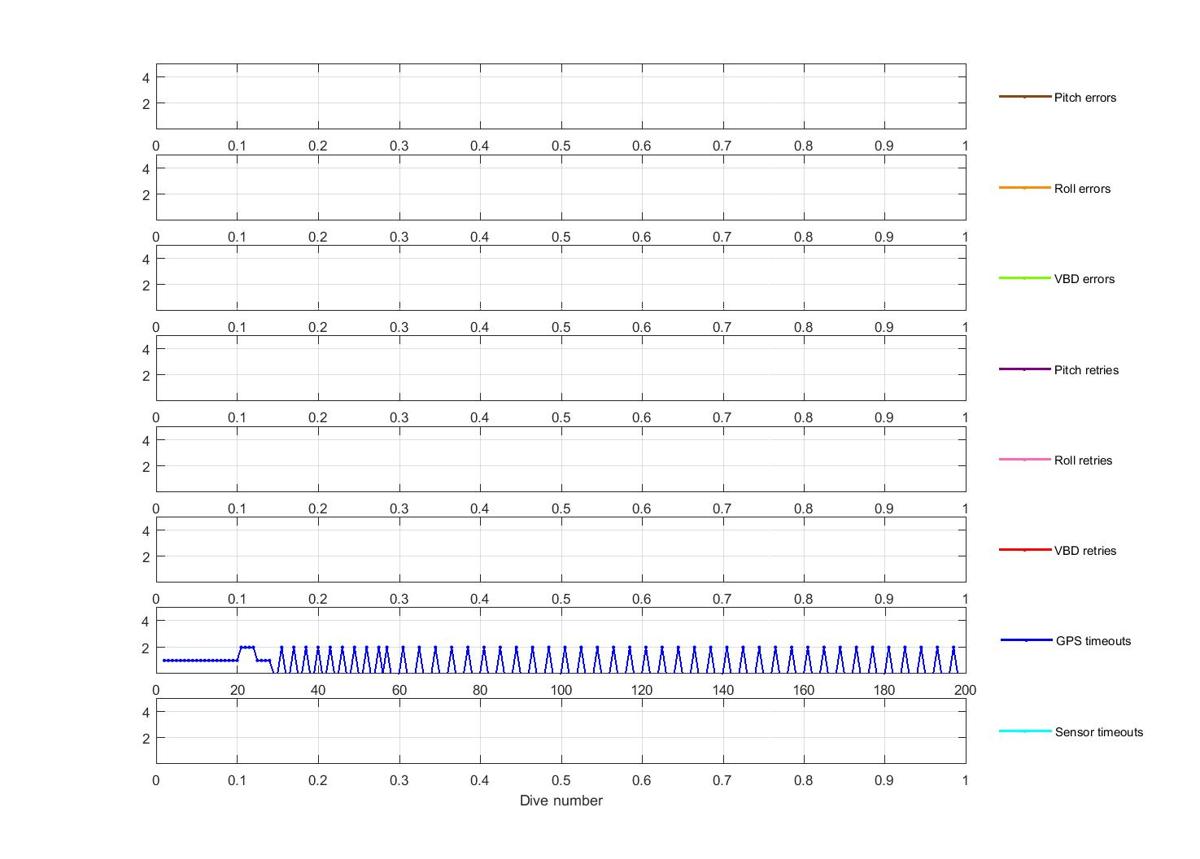Click x-axis tick label 140
1200x859 pixels.
click(723, 690)
